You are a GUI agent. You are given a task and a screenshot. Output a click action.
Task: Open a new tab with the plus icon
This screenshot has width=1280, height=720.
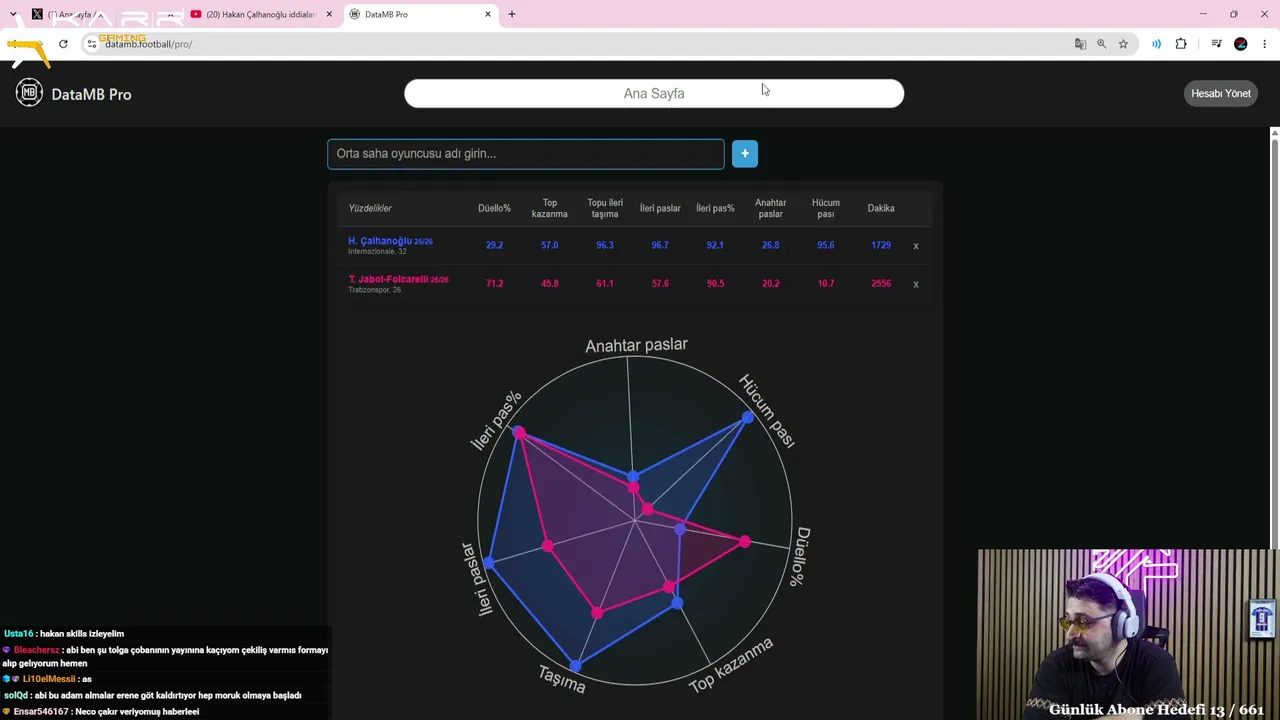pyautogui.click(x=512, y=14)
